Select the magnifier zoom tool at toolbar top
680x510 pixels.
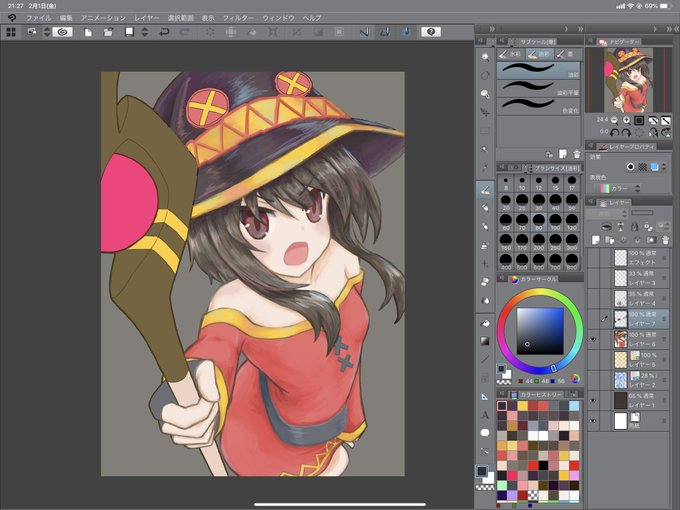coord(485,57)
